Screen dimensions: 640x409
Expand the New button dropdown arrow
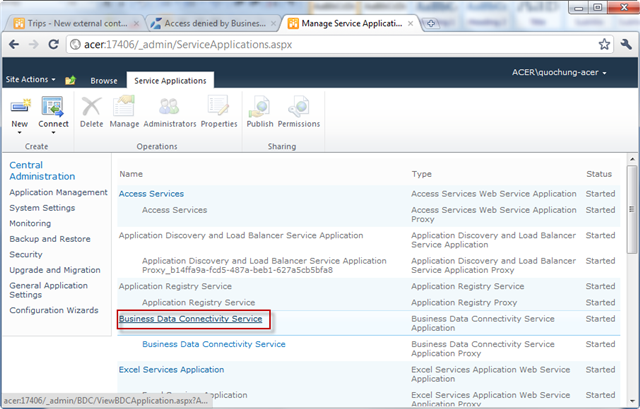(19, 133)
